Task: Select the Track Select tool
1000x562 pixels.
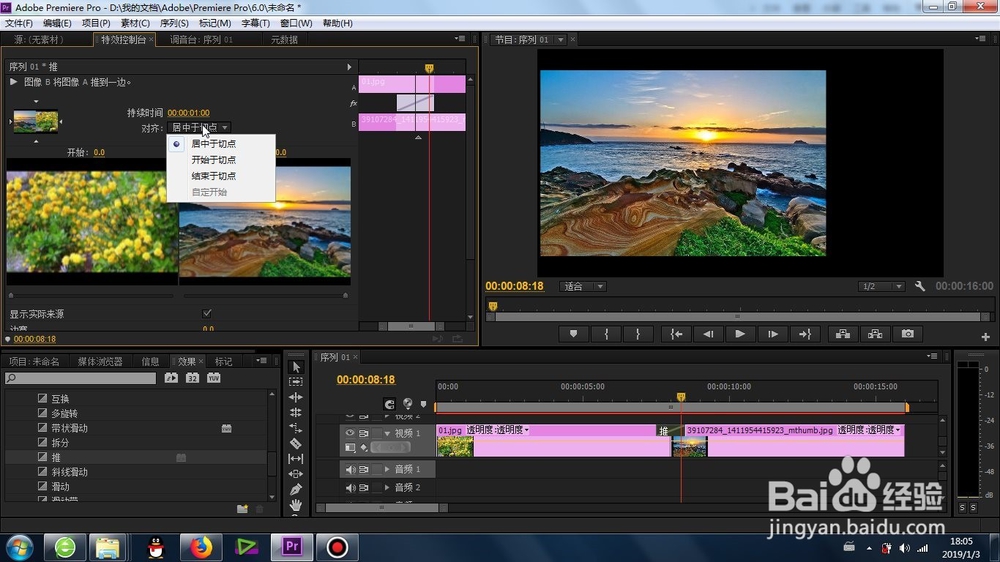Action: coord(296,381)
